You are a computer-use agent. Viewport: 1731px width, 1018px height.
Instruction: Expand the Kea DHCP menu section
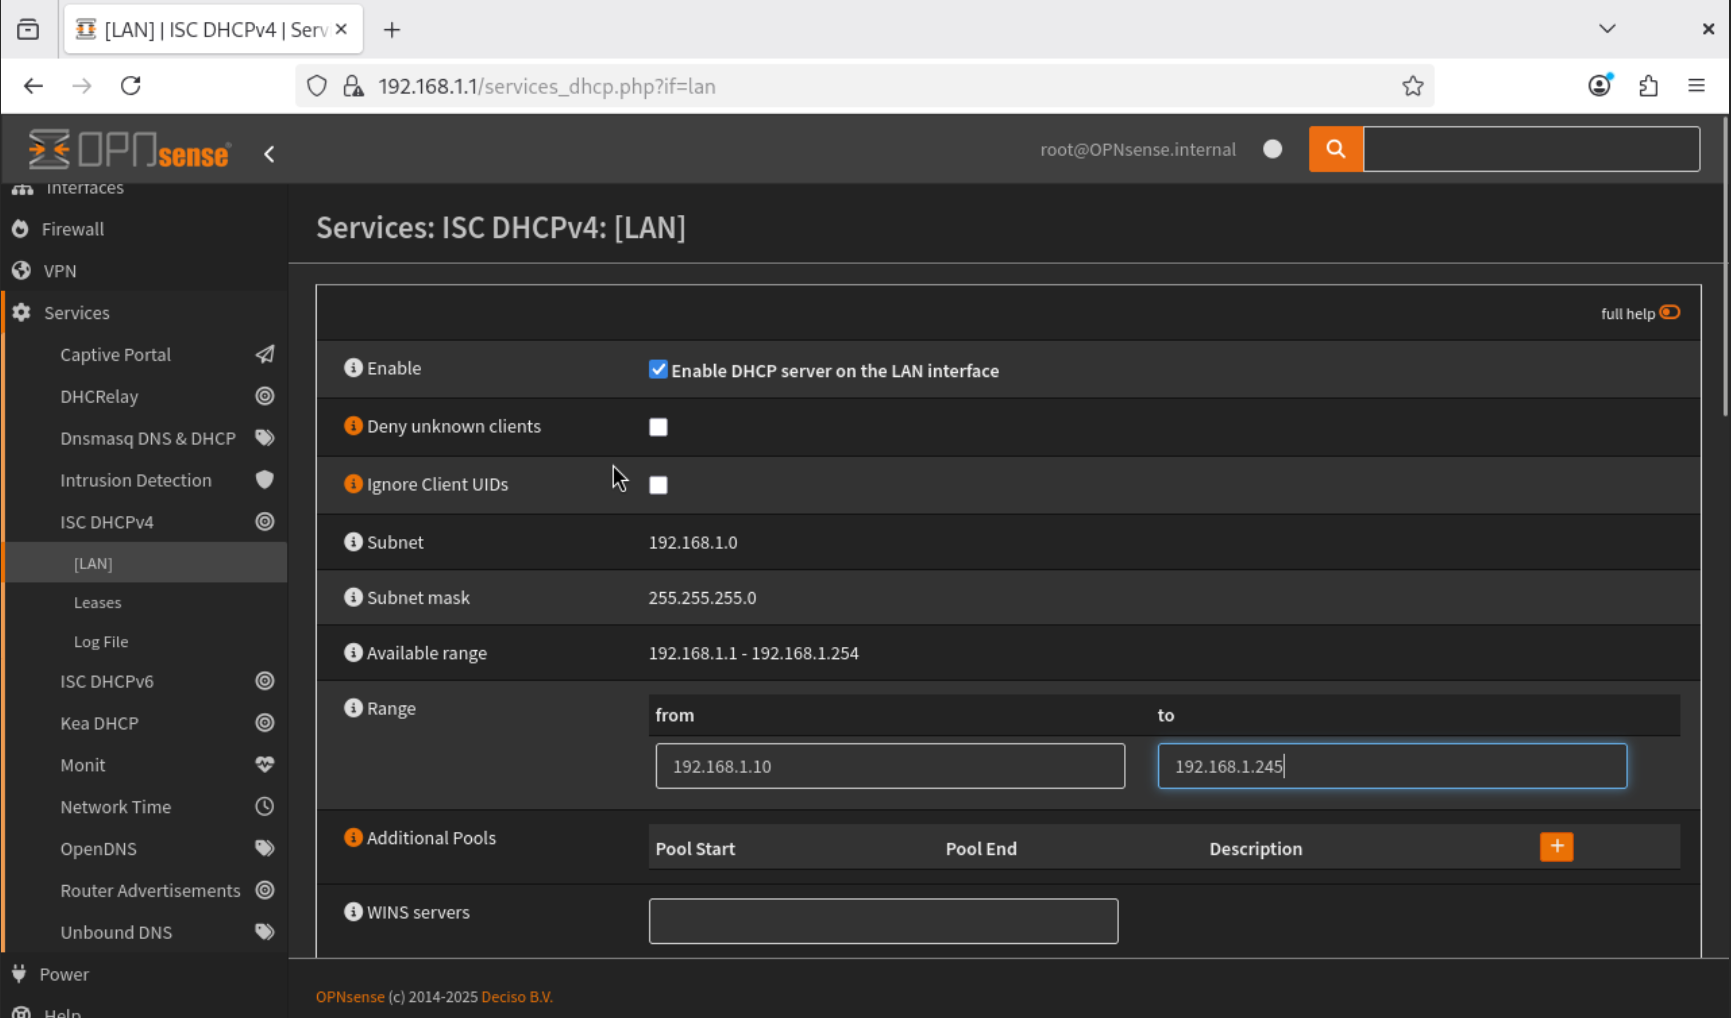[99, 723]
